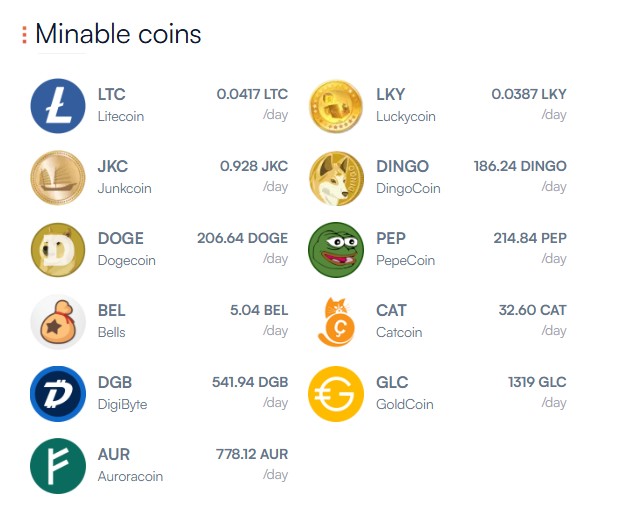This screenshot has width=619, height=515.
Task: Click the Dogecoin Shiba icon
Action: coord(58,250)
